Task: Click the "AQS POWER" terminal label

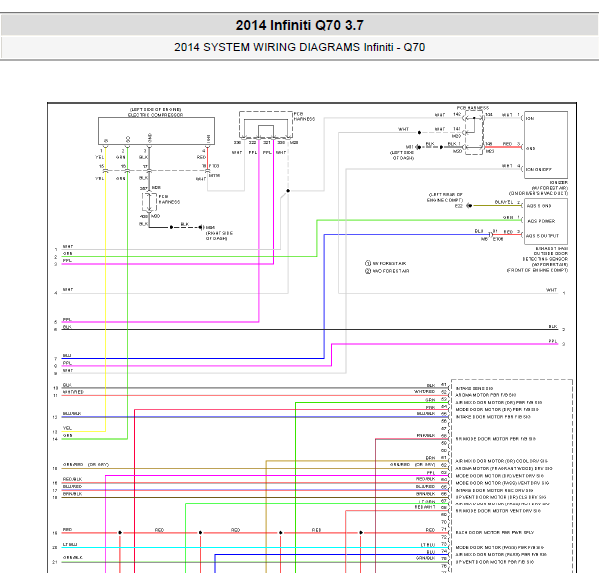Action: click(541, 221)
